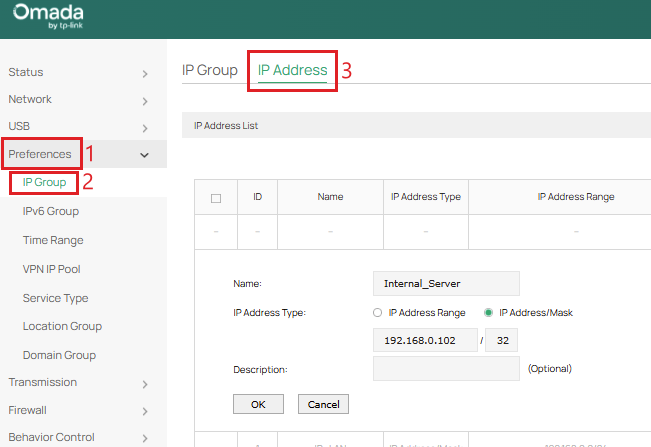
Task: Tick the select-all checkbox in table header
Action: 216,198
